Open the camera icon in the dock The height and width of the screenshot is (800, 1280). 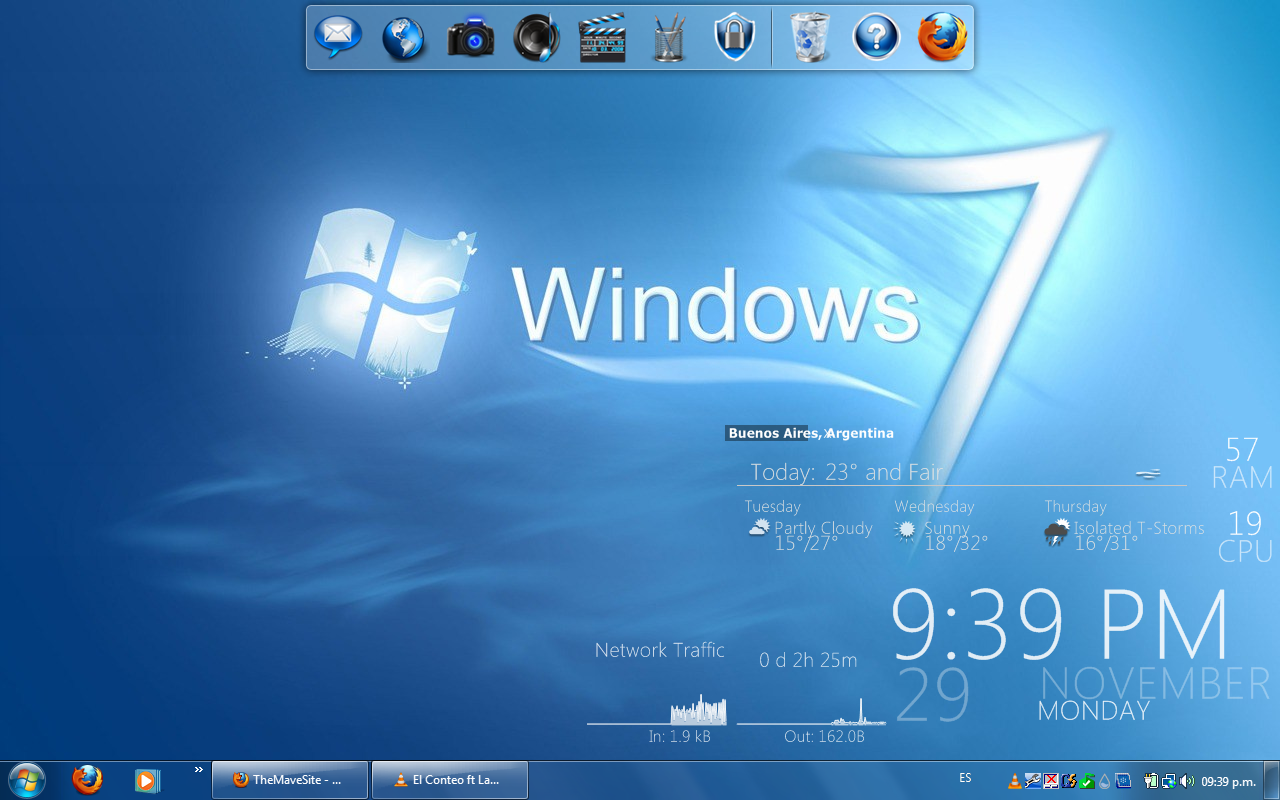click(470, 37)
